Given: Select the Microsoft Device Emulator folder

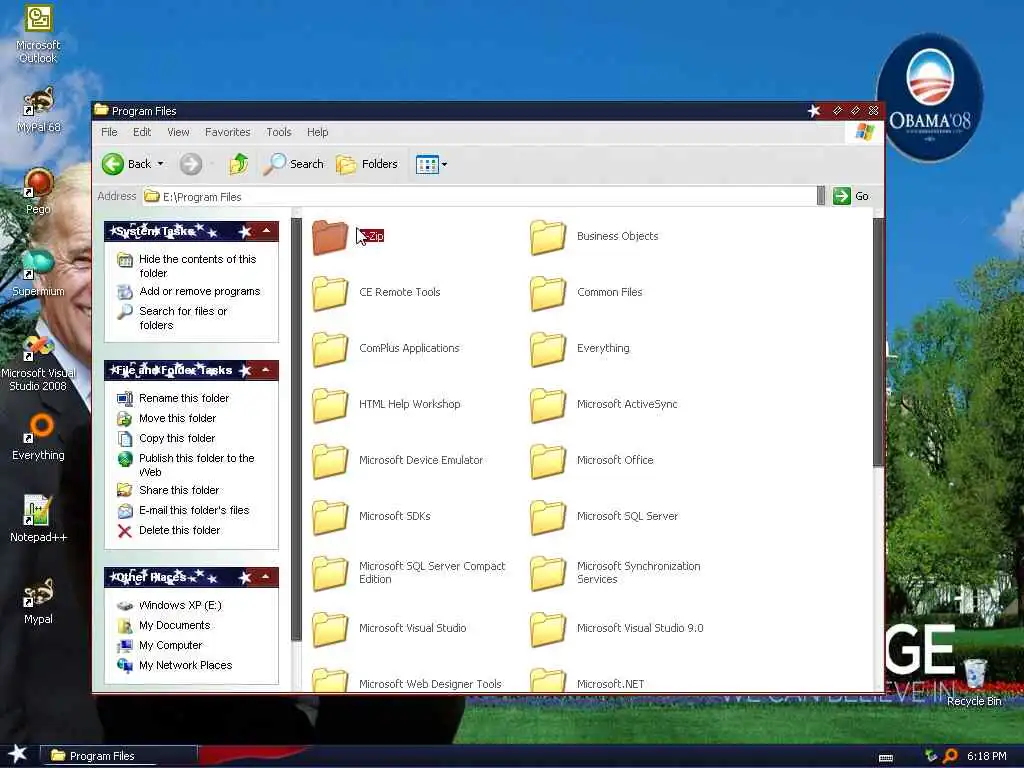Looking at the screenshot, I should coord(398,460).
